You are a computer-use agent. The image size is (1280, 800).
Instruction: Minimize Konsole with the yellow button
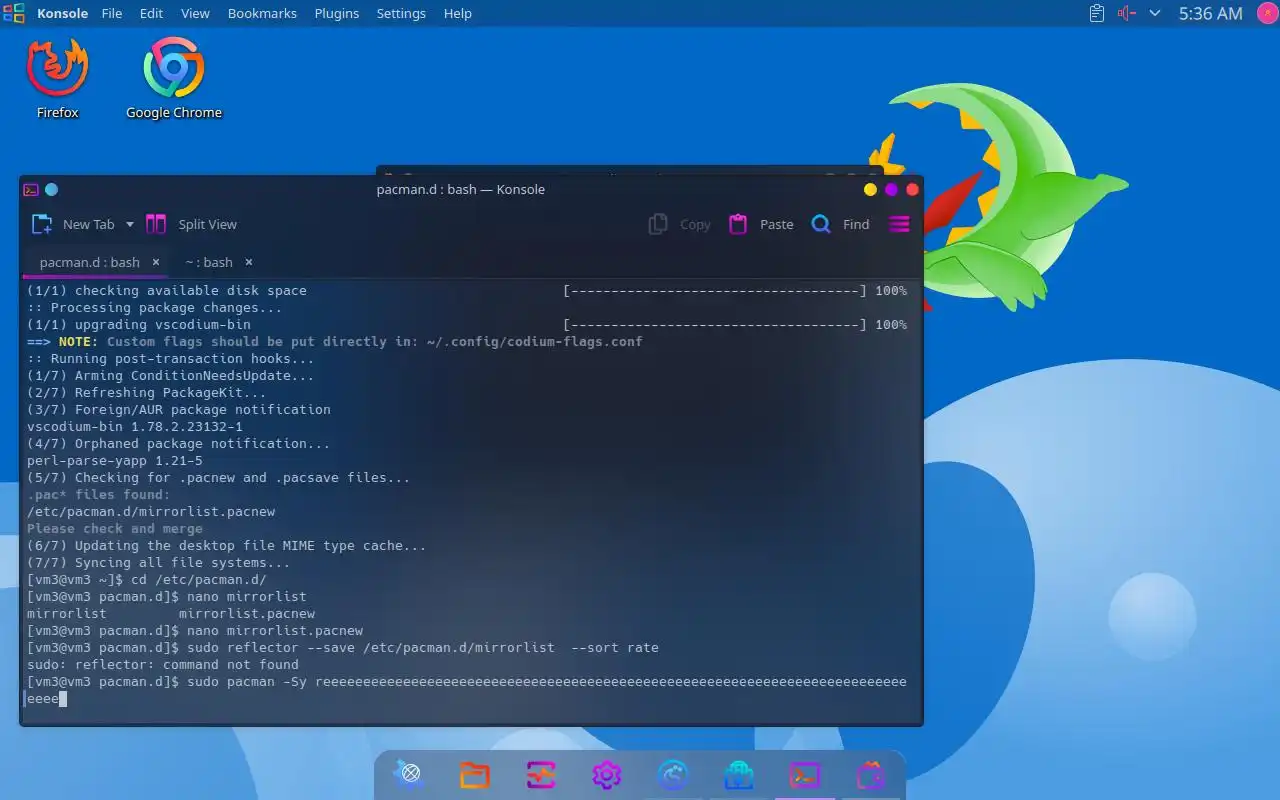pyautogui.click(x=870, y=189)
